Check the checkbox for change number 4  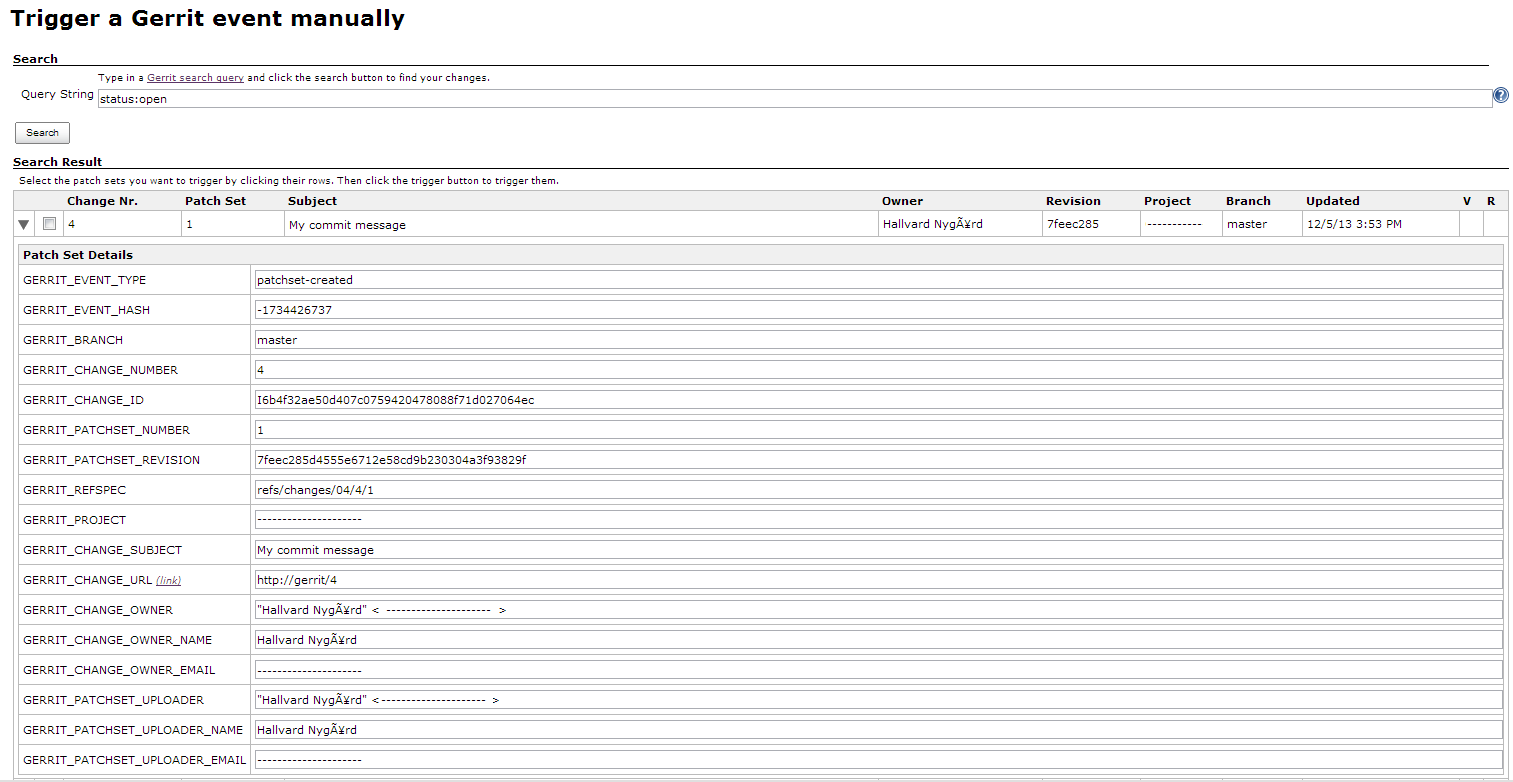coord(49,224)
